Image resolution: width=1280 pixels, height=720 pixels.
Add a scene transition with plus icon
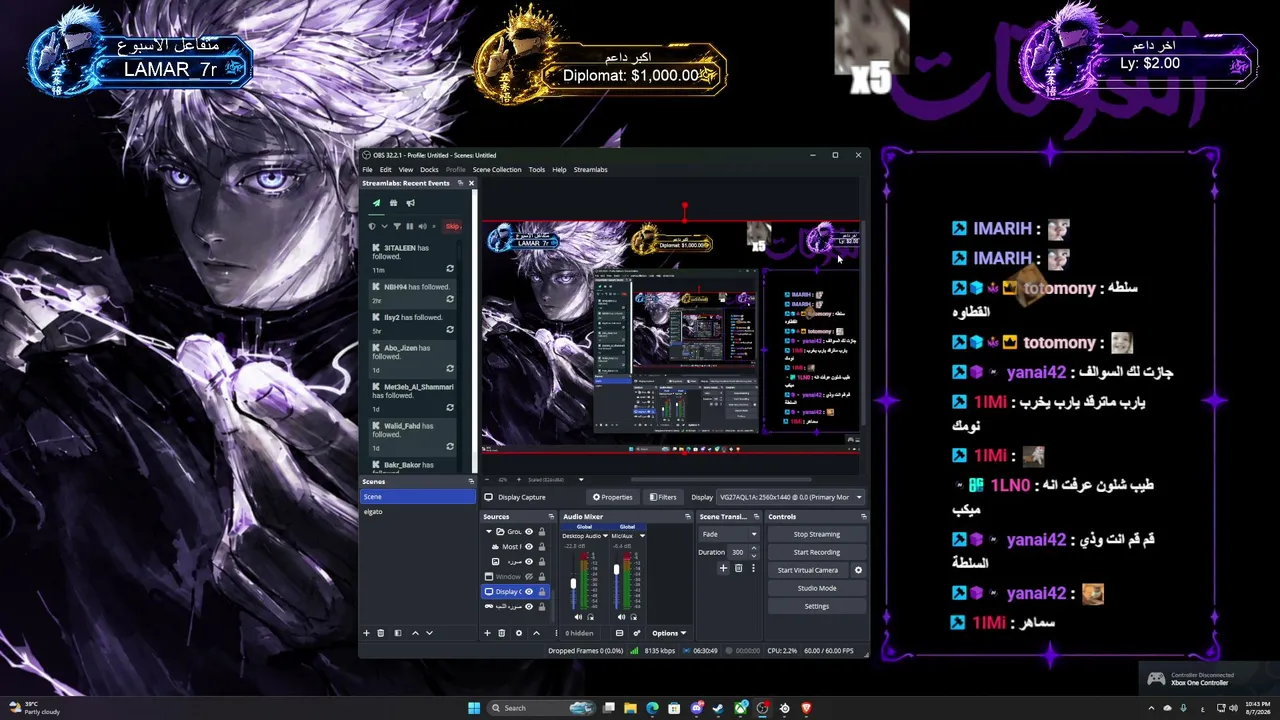(723, 568)
